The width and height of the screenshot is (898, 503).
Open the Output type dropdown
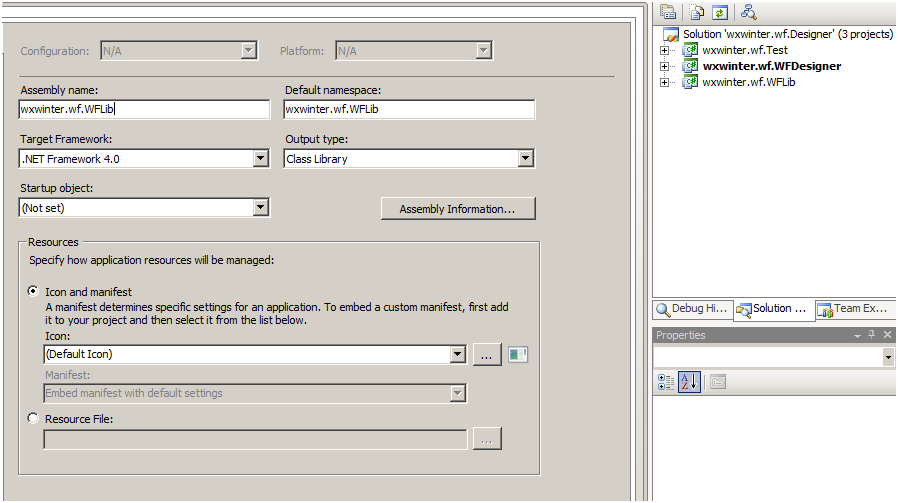click(x=526, y=159)
